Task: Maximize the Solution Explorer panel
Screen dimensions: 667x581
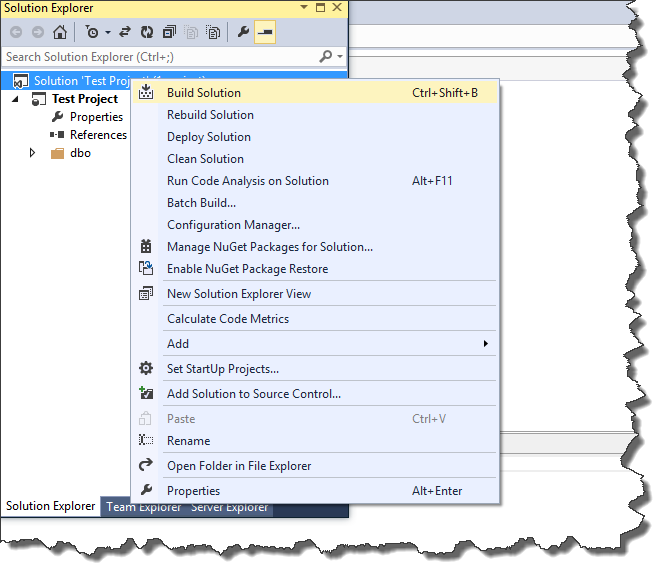Action: (320, 7)
